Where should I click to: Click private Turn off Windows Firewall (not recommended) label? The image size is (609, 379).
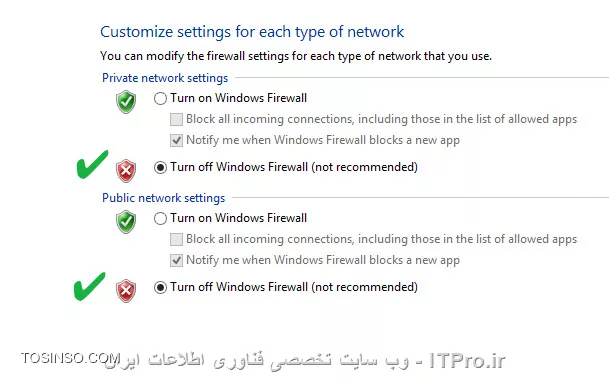tap(294, 167)
